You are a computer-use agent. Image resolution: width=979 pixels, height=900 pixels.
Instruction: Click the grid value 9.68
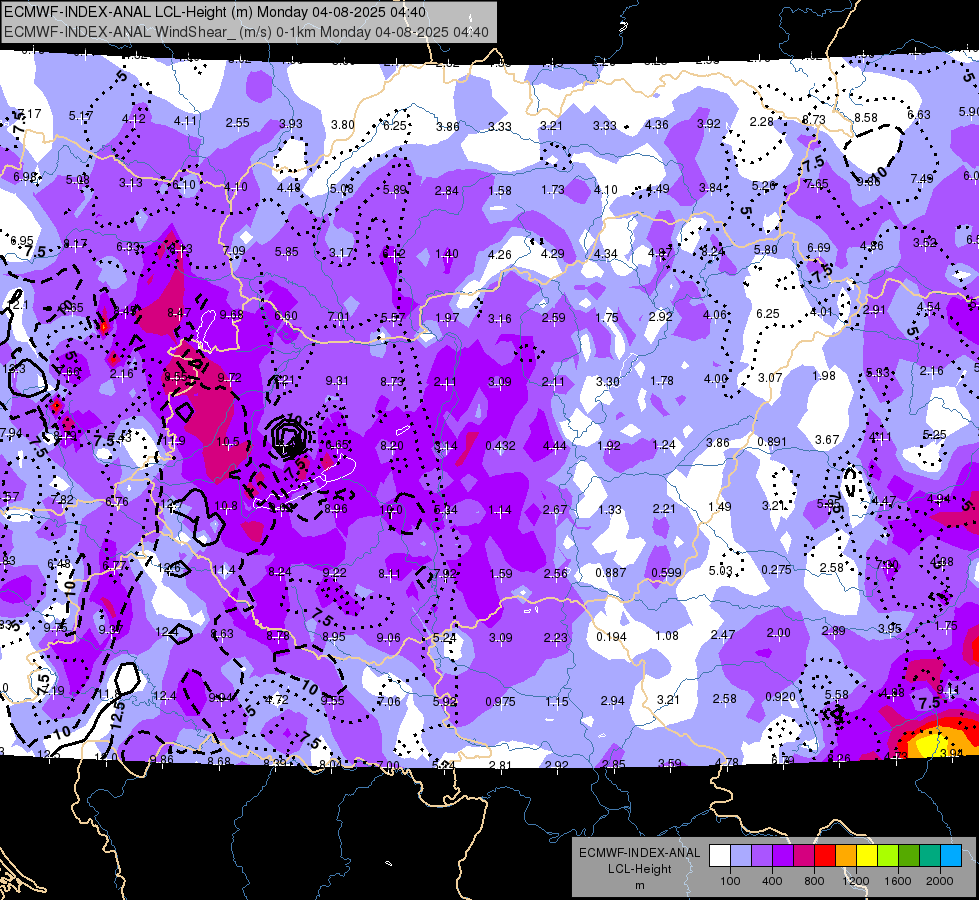click(x=232, y=314)
